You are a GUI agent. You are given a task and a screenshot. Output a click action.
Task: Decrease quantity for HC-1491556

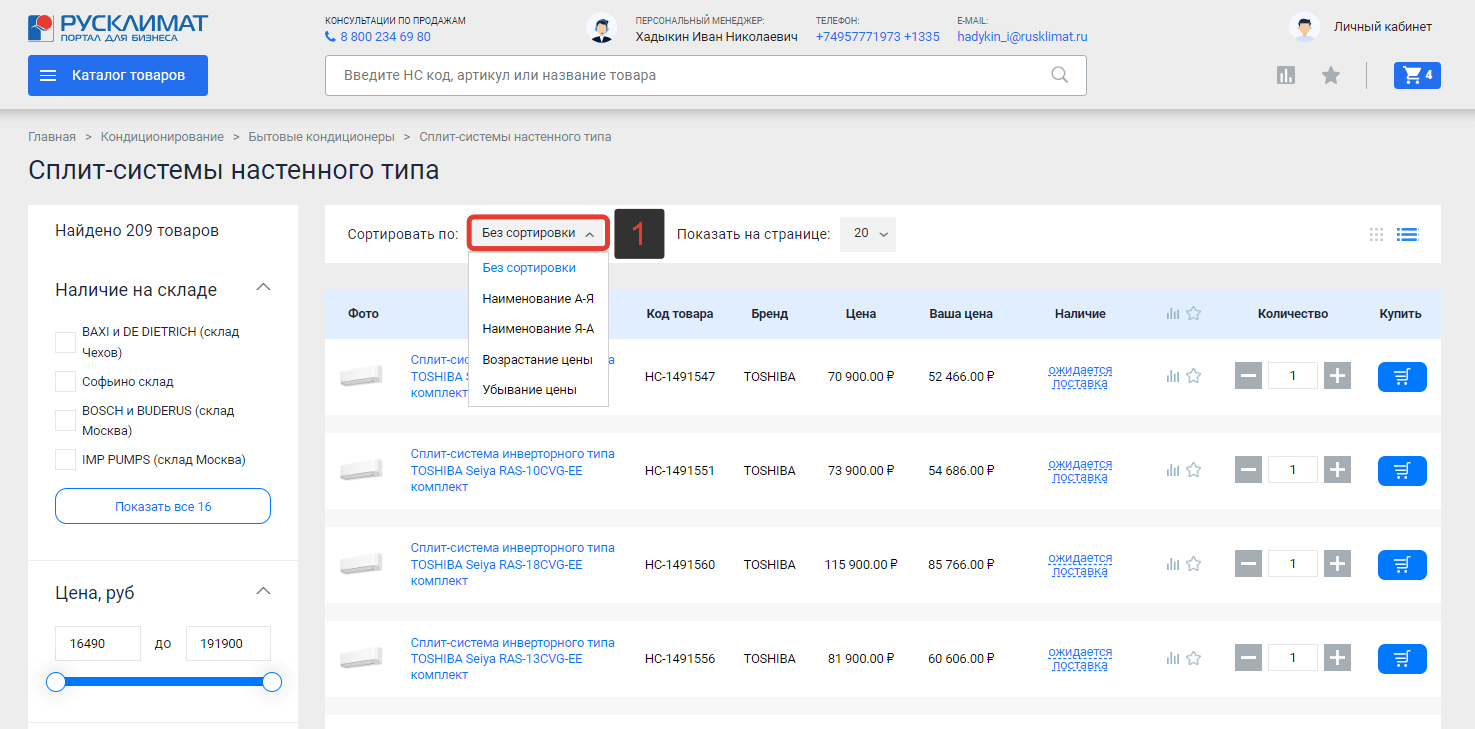pos(1248,658)
